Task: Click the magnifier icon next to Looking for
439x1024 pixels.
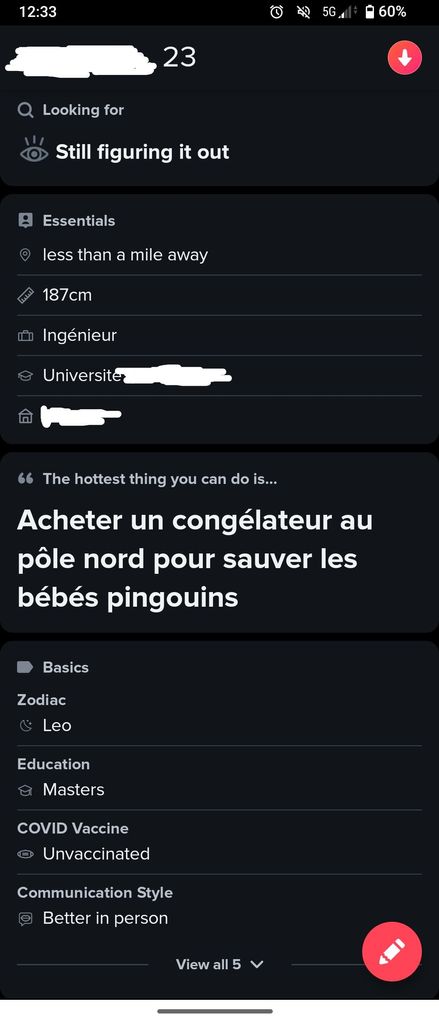Action: pyautogui.click(x=25, y=110)
